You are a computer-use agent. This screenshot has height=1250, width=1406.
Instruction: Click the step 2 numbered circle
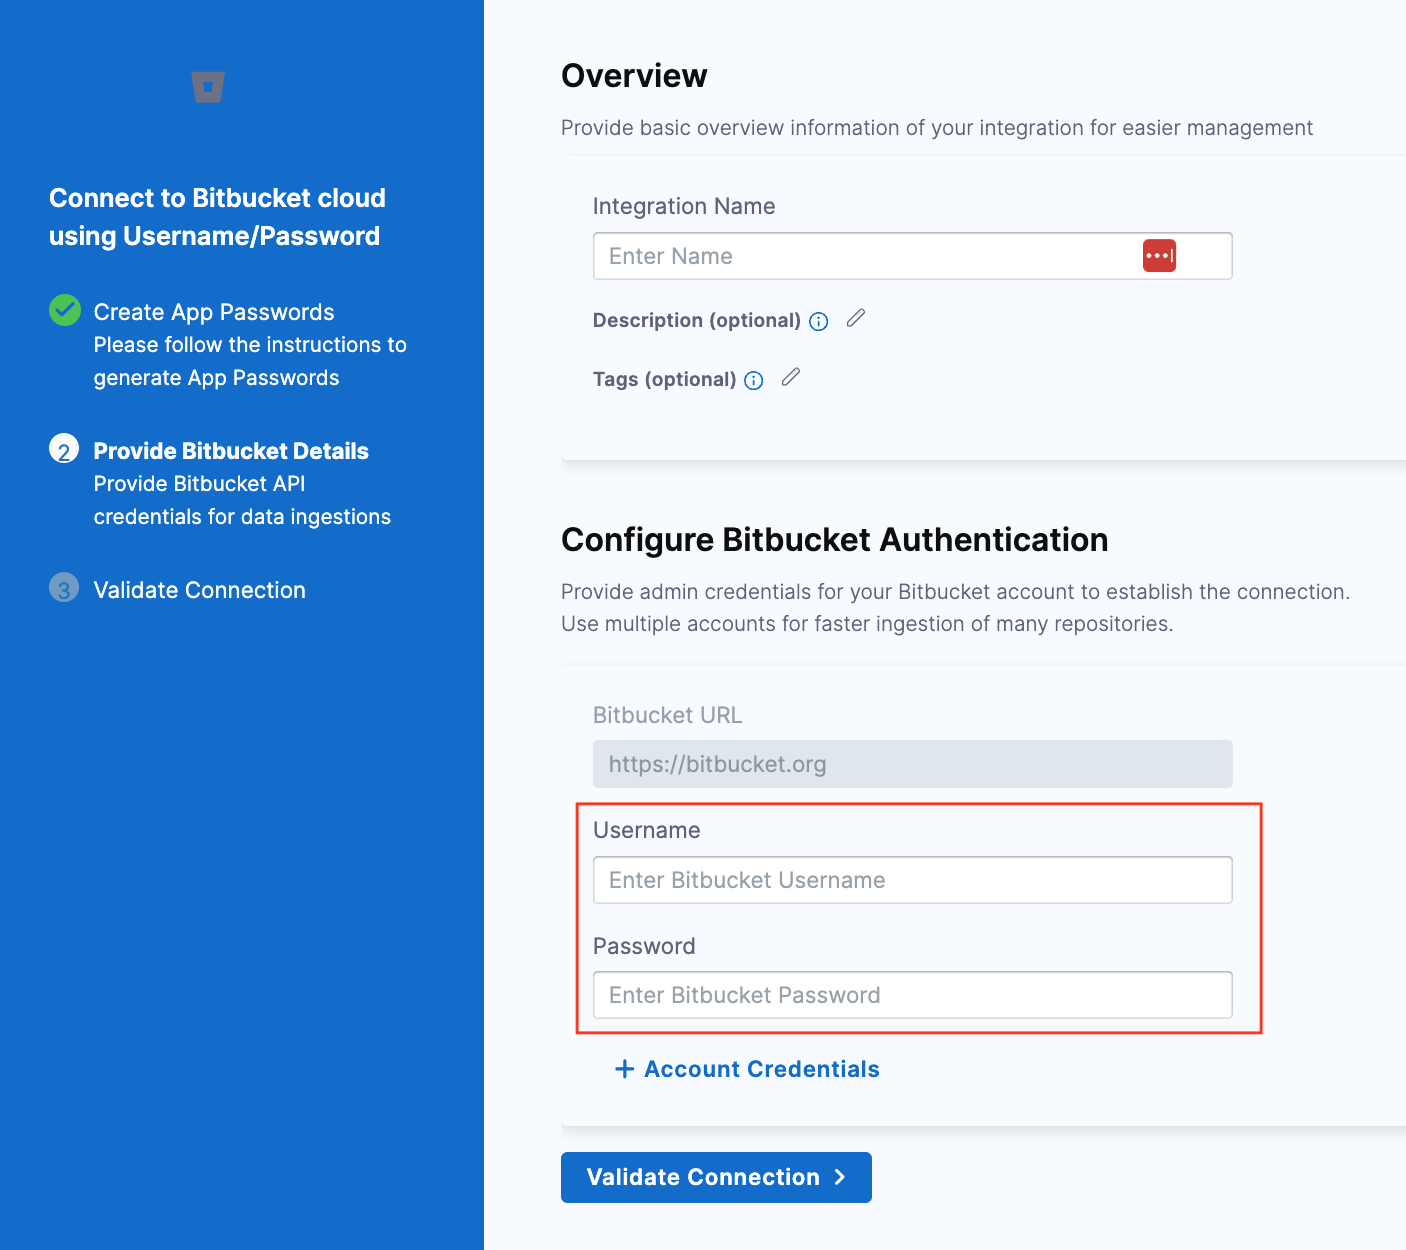(64, 449)
